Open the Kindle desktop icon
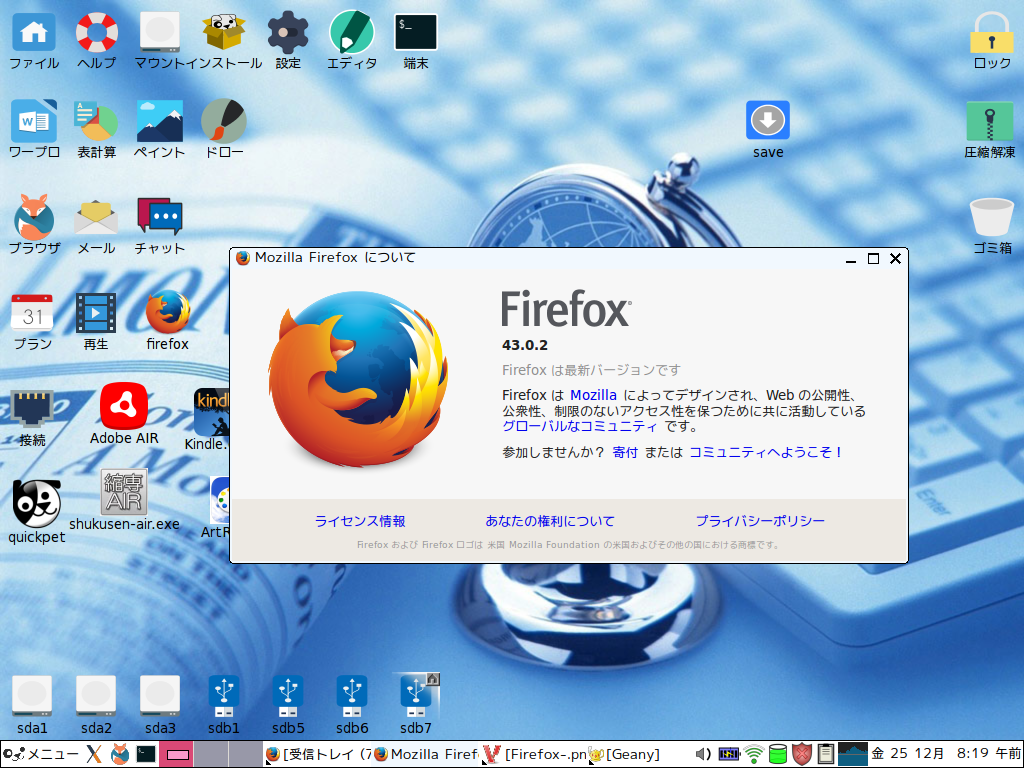Screen dimensions: 1024x768 point(211,411)
